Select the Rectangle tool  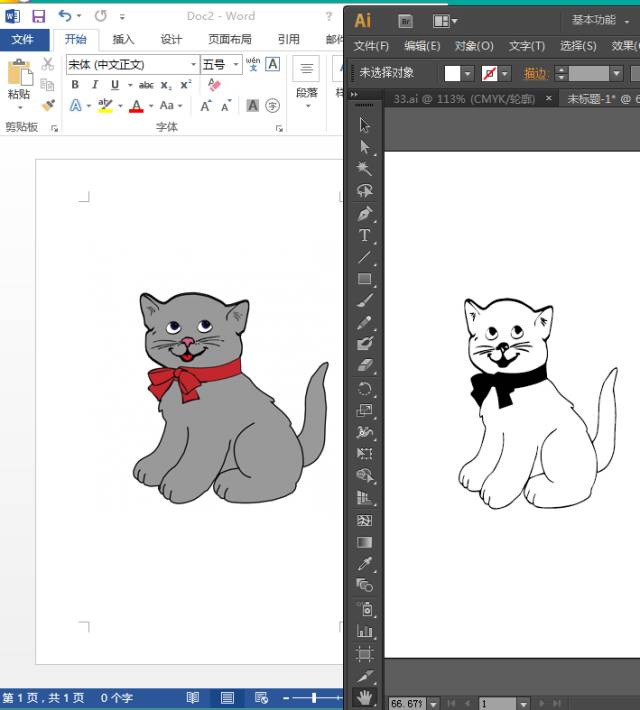365,279
